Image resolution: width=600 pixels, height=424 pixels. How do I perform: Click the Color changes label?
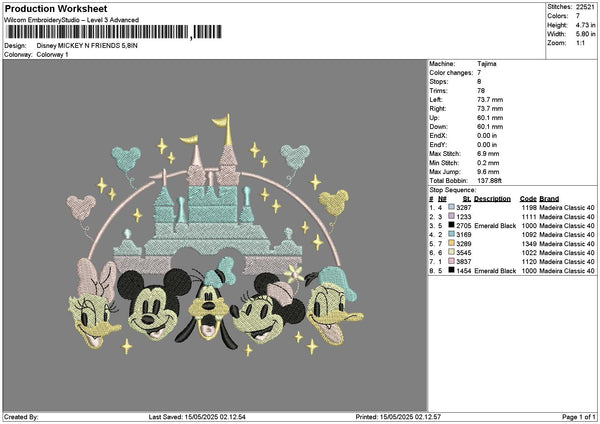tap(451, 73)
